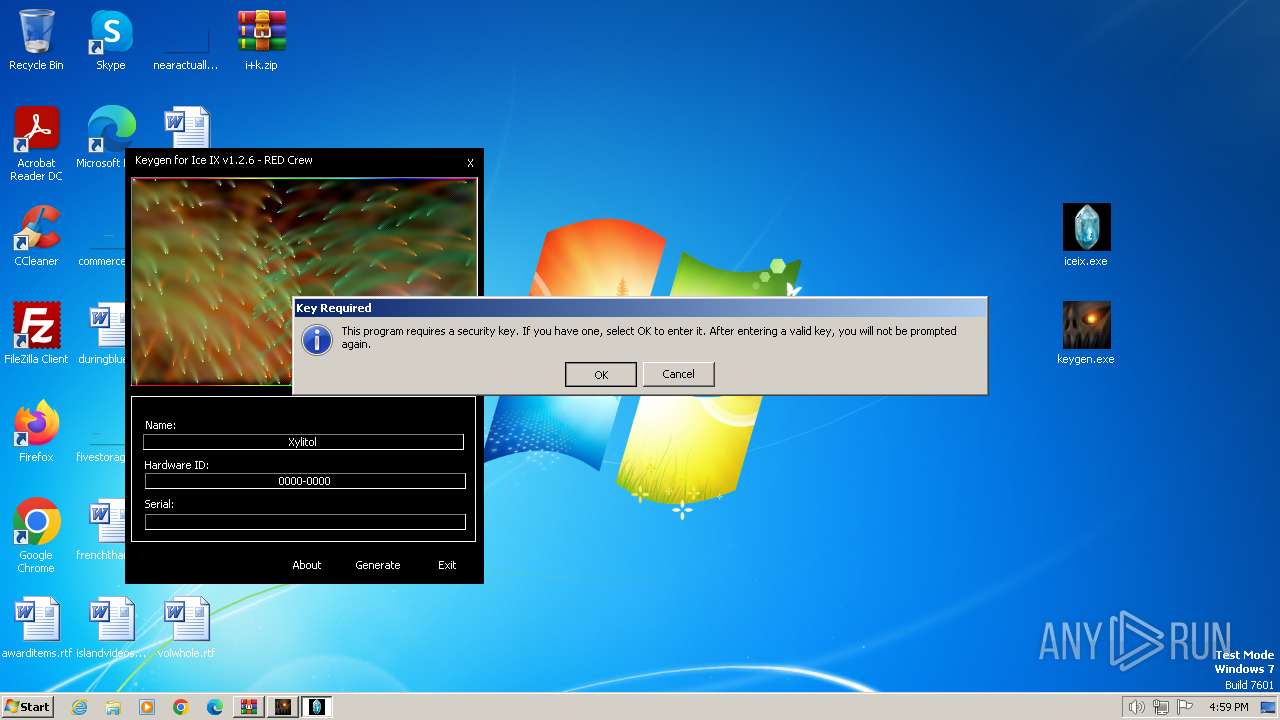Click Exit in the keygen window
This screenshot has height=720, width=1280.
click(447, 565)
